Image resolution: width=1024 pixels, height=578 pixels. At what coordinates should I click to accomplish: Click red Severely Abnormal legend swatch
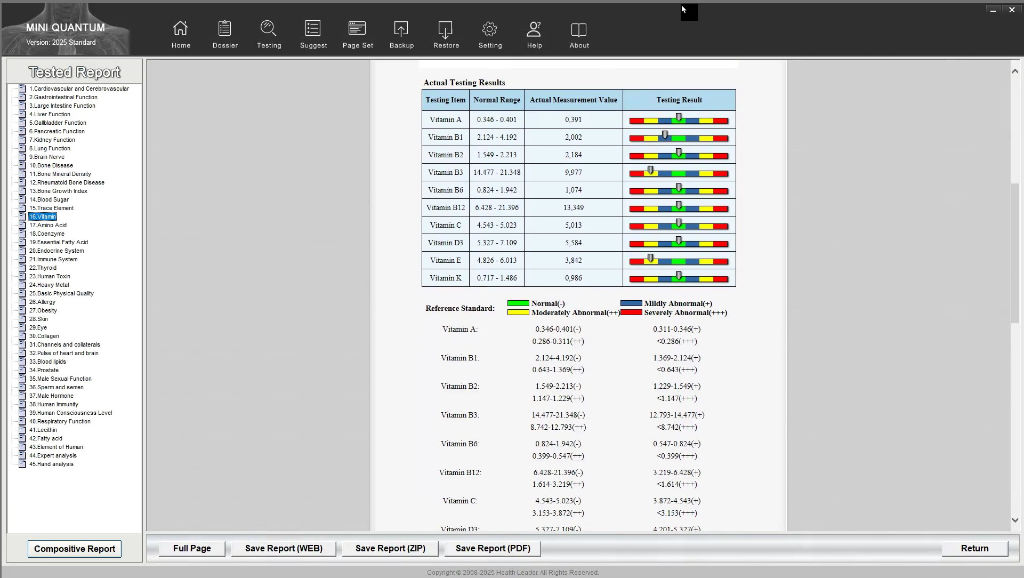click(x=631, y=312)
